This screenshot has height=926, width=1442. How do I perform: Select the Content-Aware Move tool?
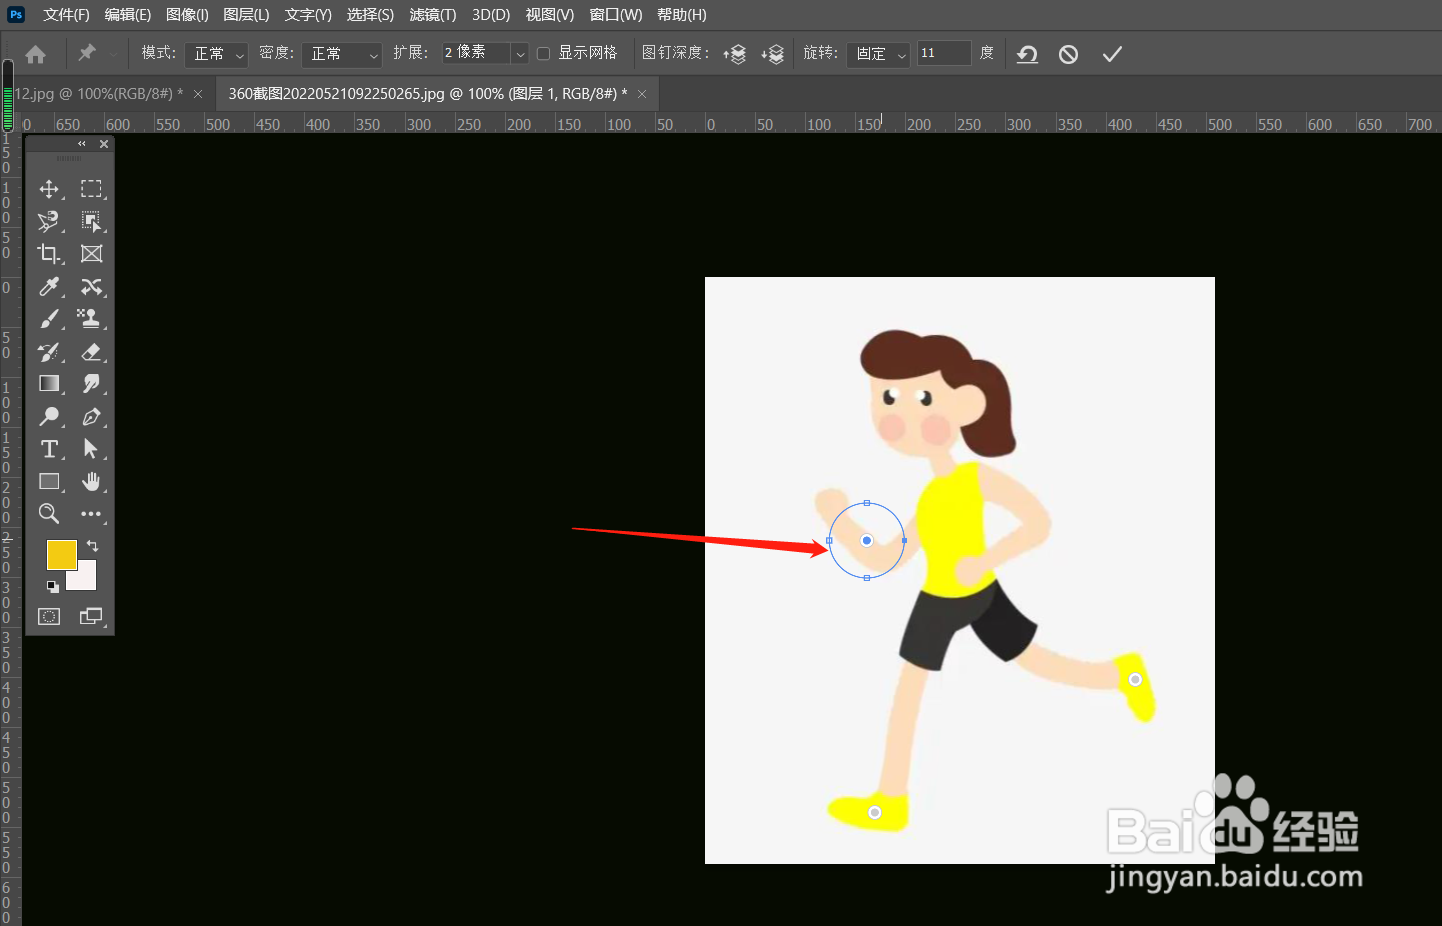pyautogui.click(x=92, y=287)
